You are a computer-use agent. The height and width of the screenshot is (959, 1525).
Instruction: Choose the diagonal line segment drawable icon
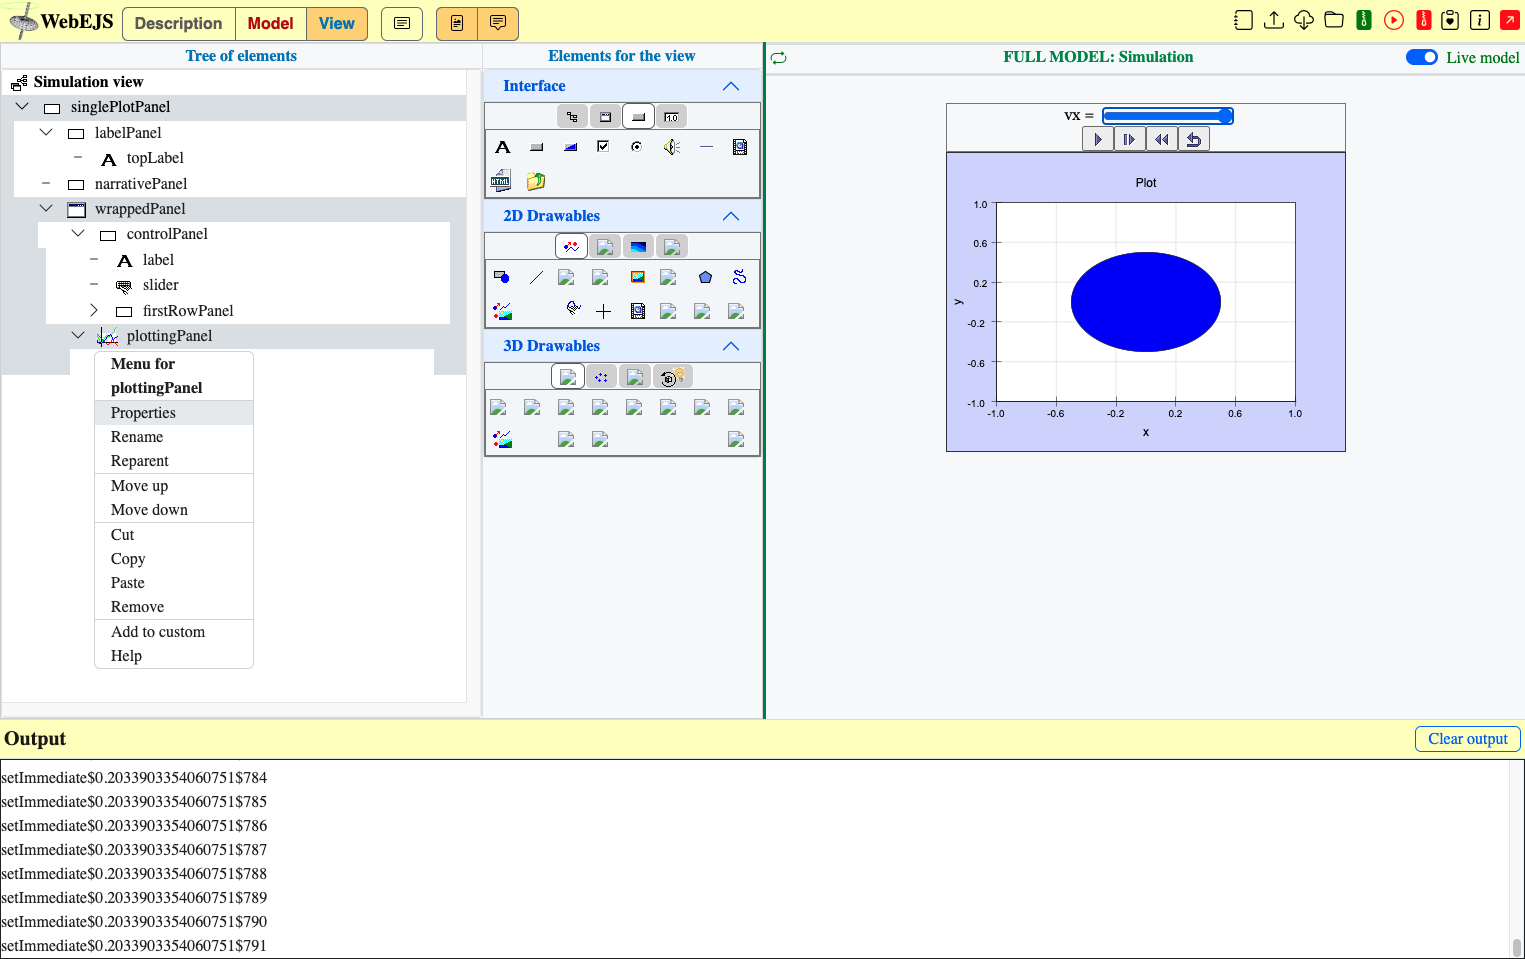tap(537, 277)
